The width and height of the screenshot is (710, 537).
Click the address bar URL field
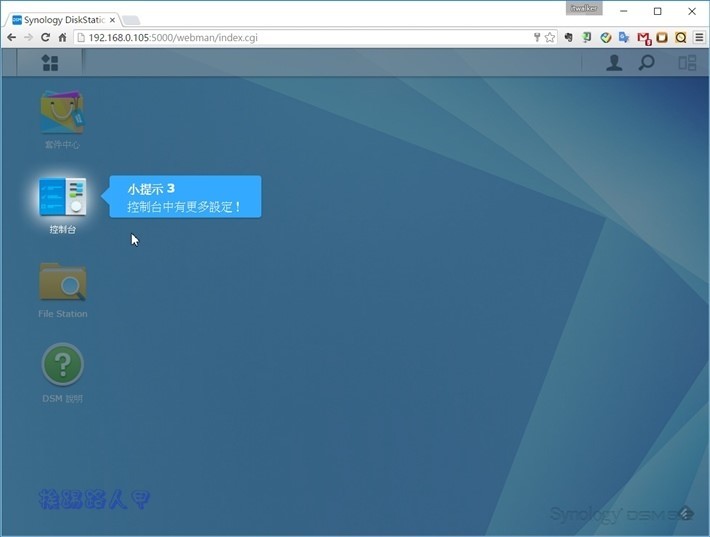pyautogui.click(x=300, y=37)
